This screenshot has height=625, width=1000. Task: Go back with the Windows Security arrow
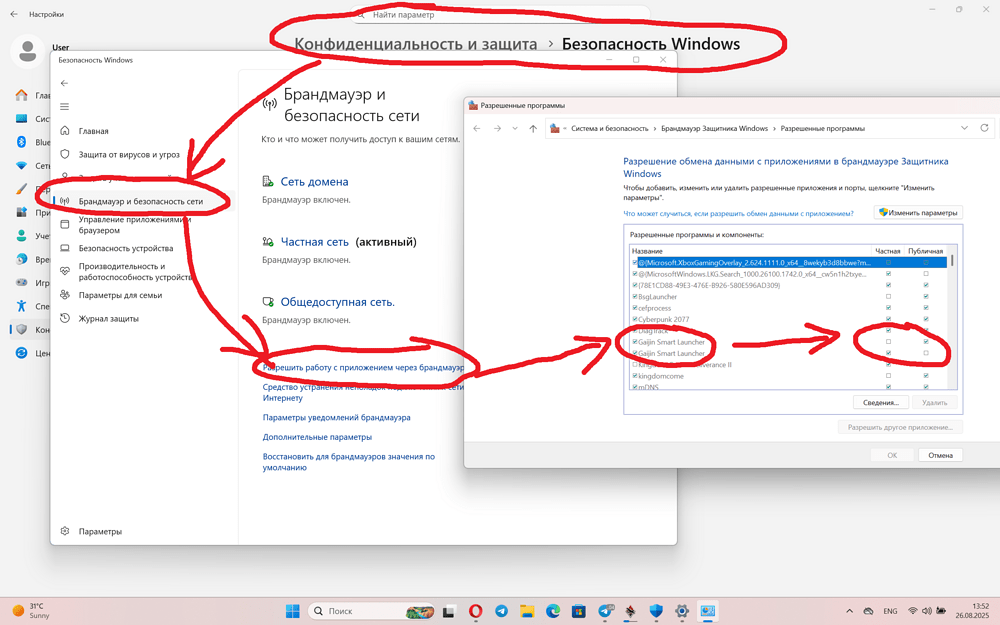[64, 83]
